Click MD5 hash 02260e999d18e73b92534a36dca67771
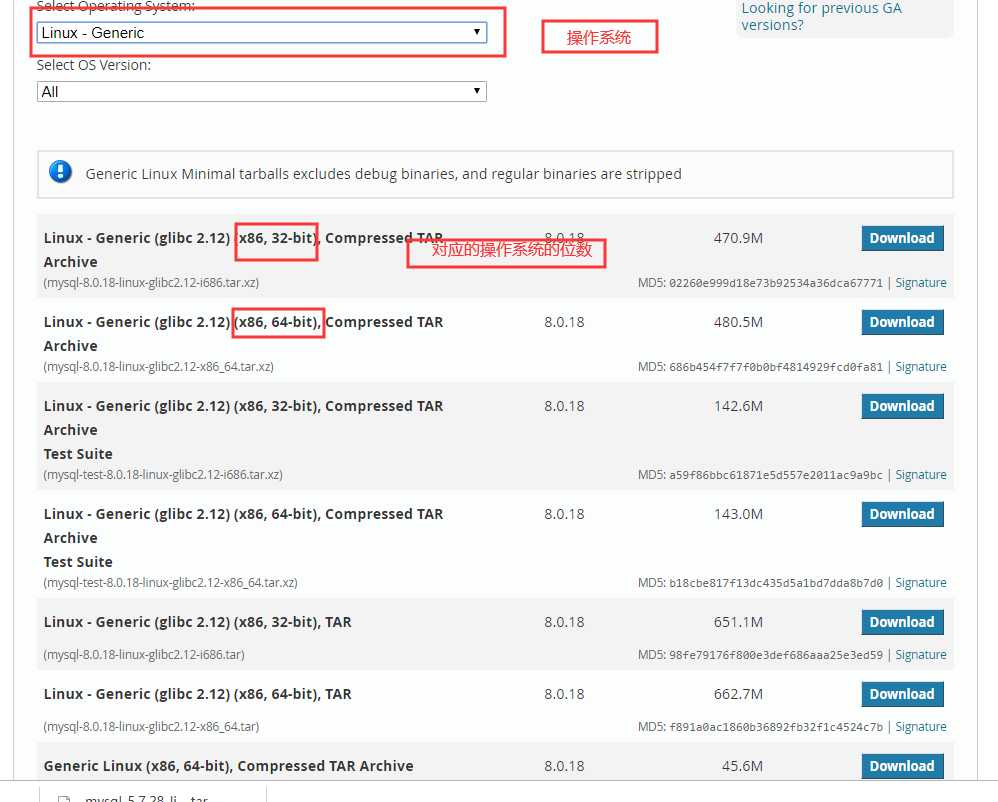 (776, 283)
